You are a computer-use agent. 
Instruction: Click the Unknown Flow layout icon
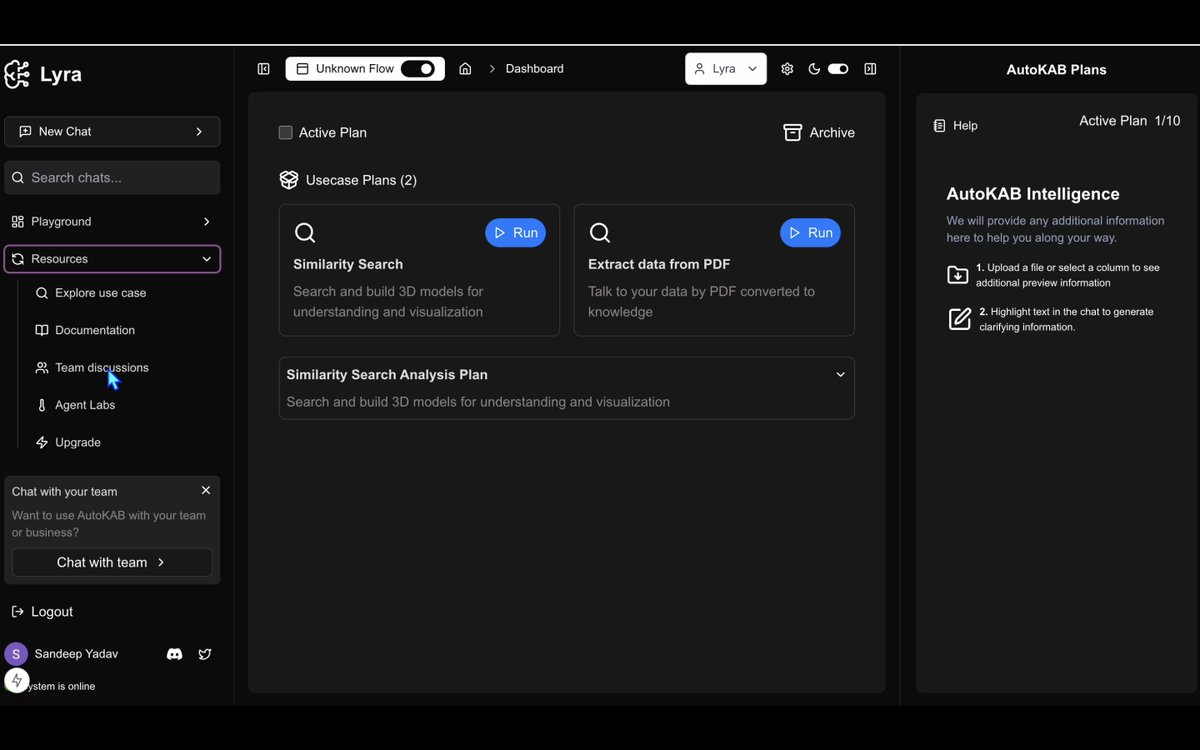pyautogui.click(x=303, y=69)
